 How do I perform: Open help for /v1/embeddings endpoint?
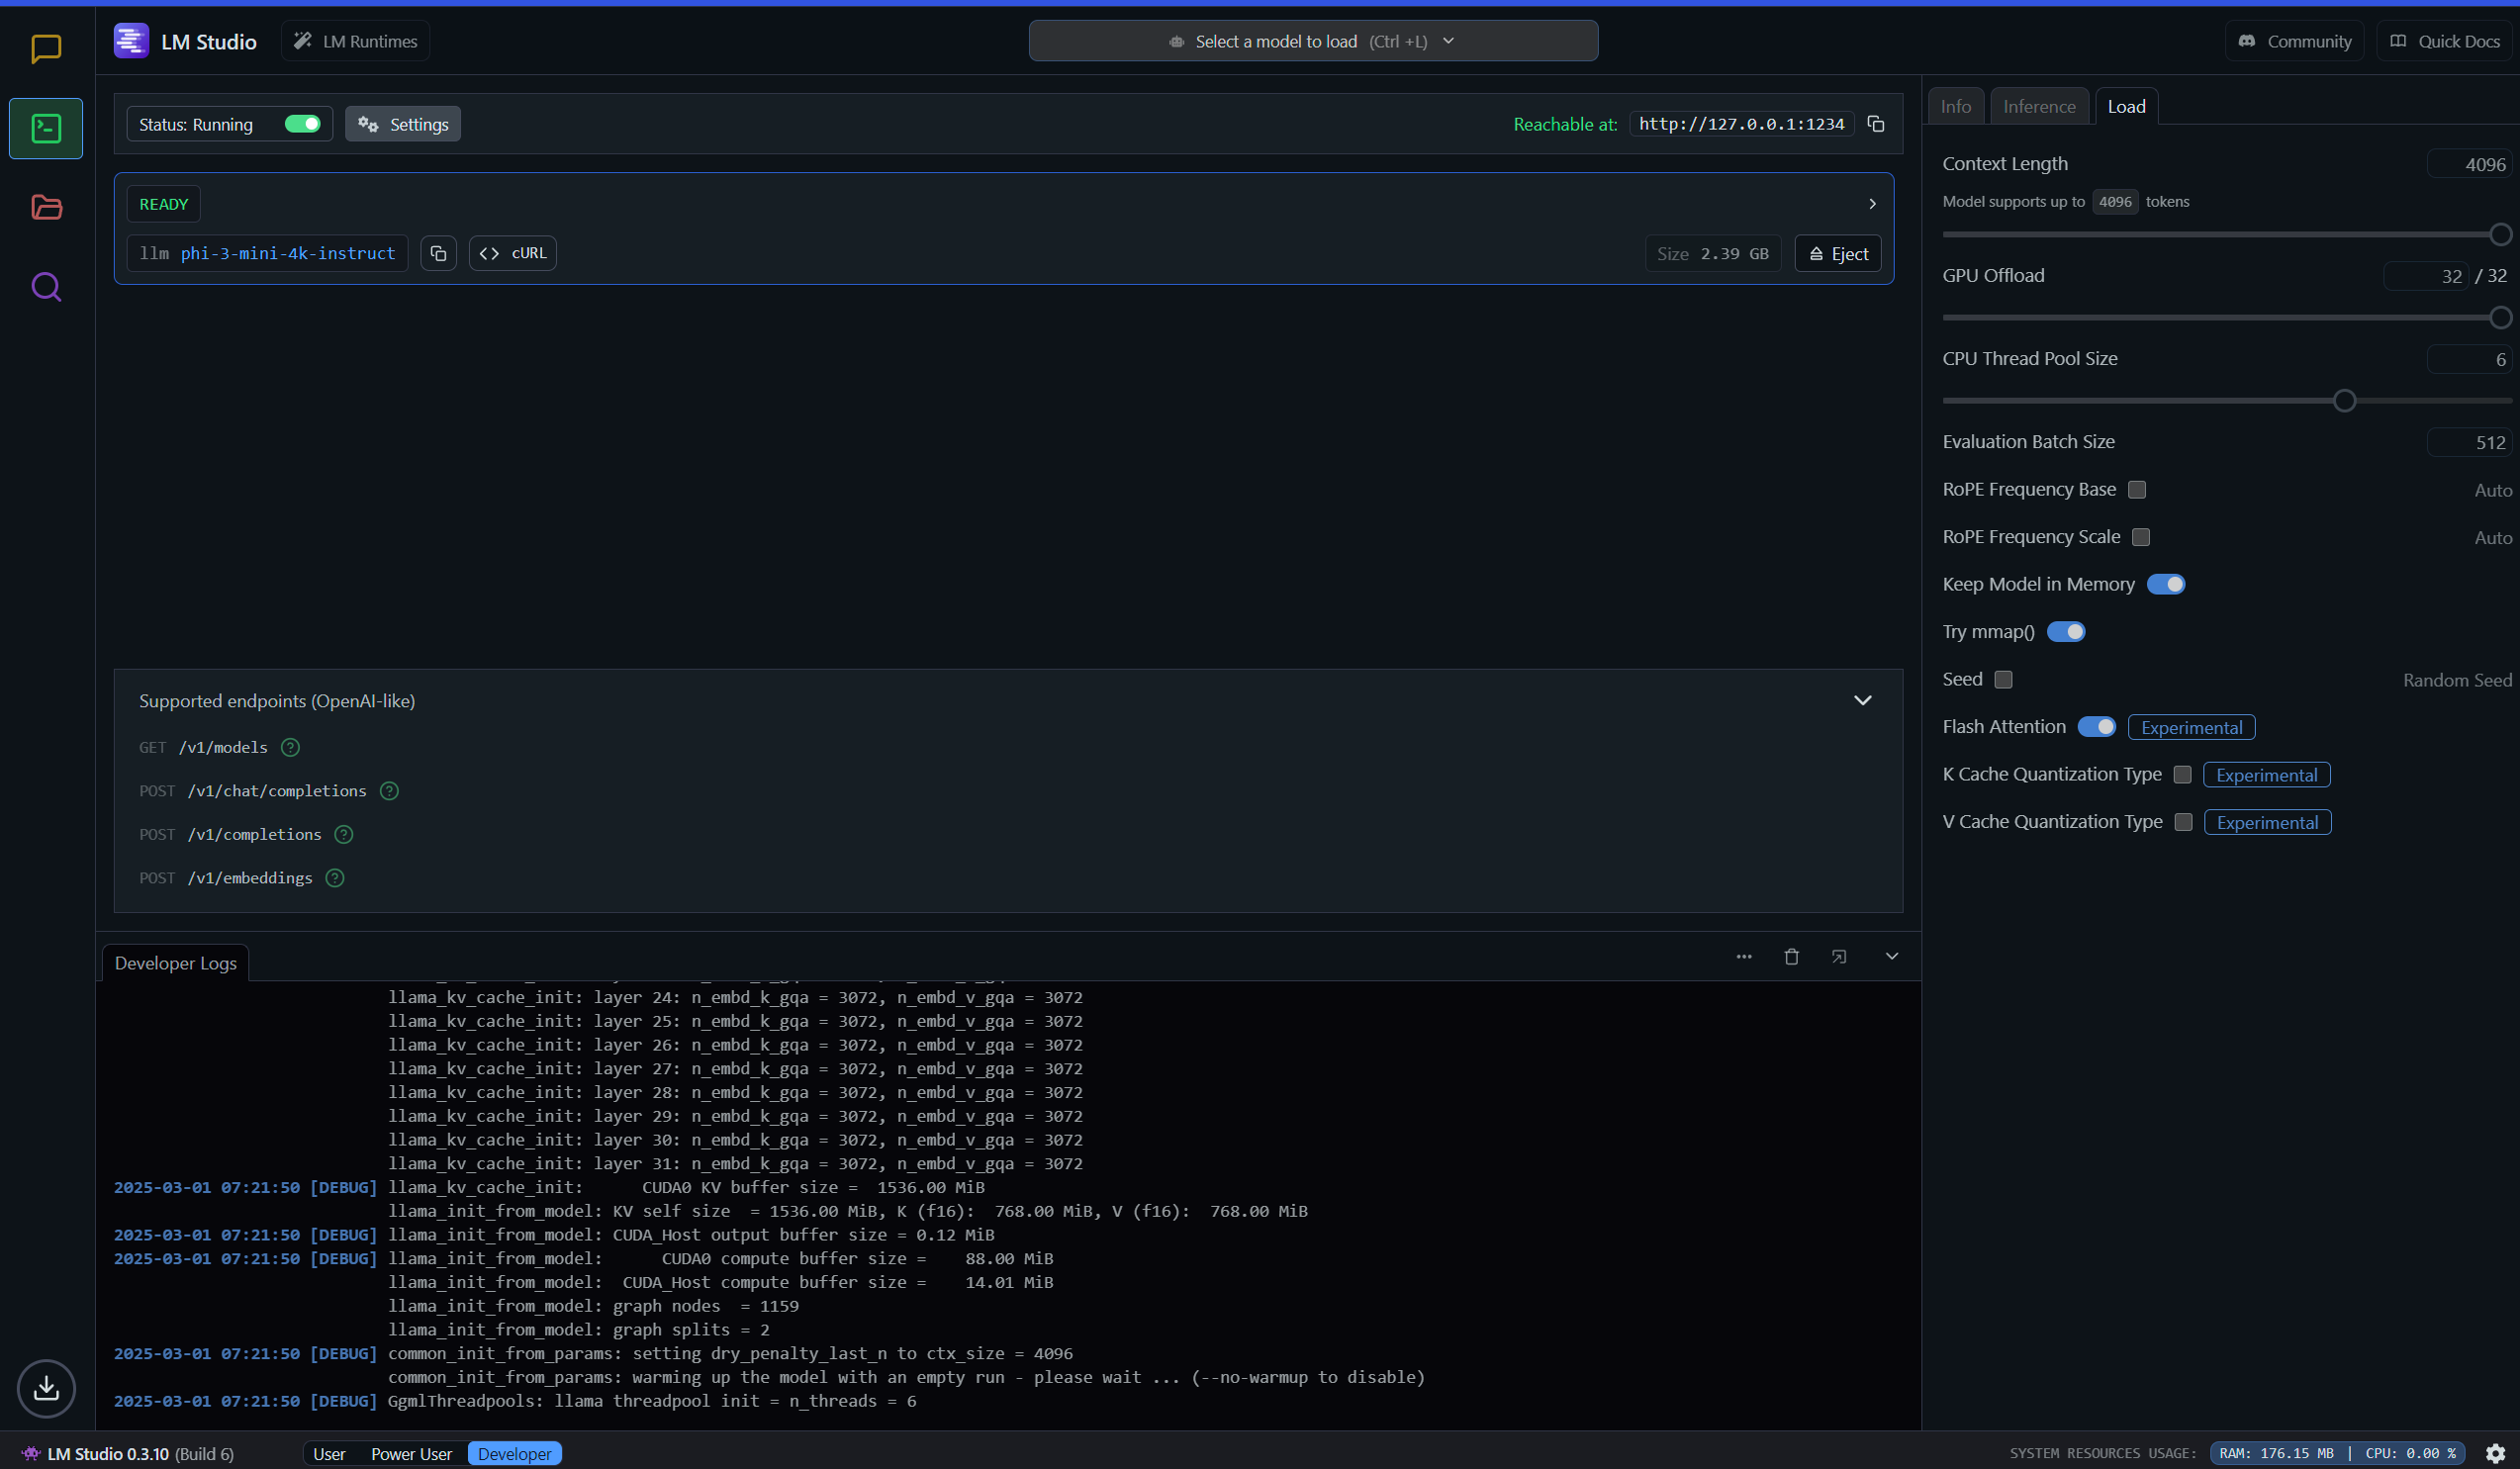coord(335,878)
